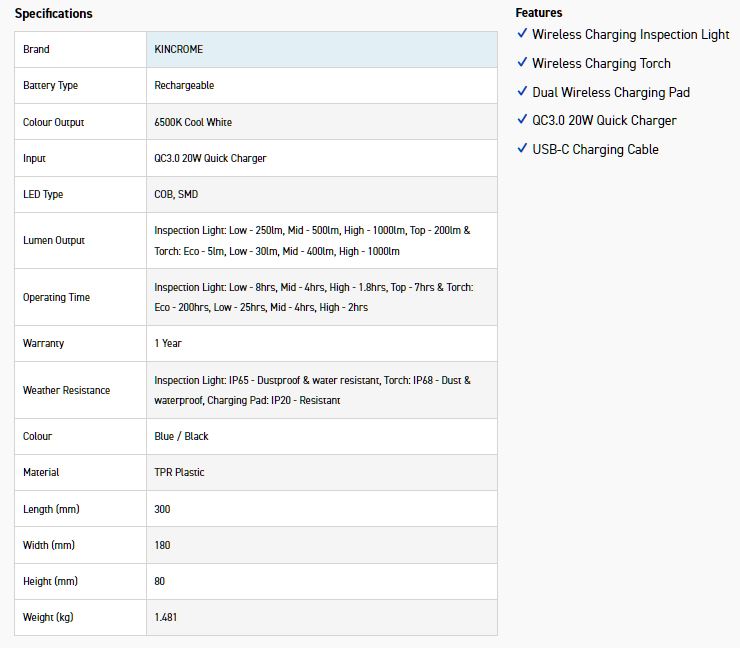Click the checkmark next to QC3.0 20W Quick Charger feature
Viewport: 740px width, 648px height.
[x=522, y=120]
